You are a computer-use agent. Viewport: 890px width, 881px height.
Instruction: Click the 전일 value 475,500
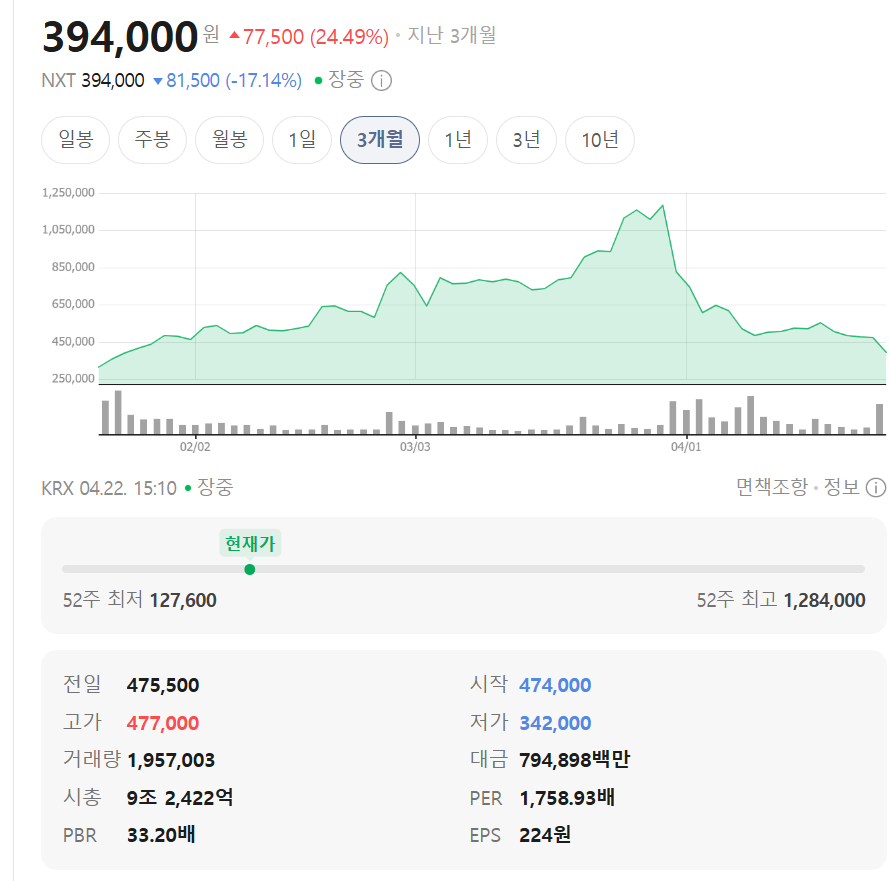[163, 685]
